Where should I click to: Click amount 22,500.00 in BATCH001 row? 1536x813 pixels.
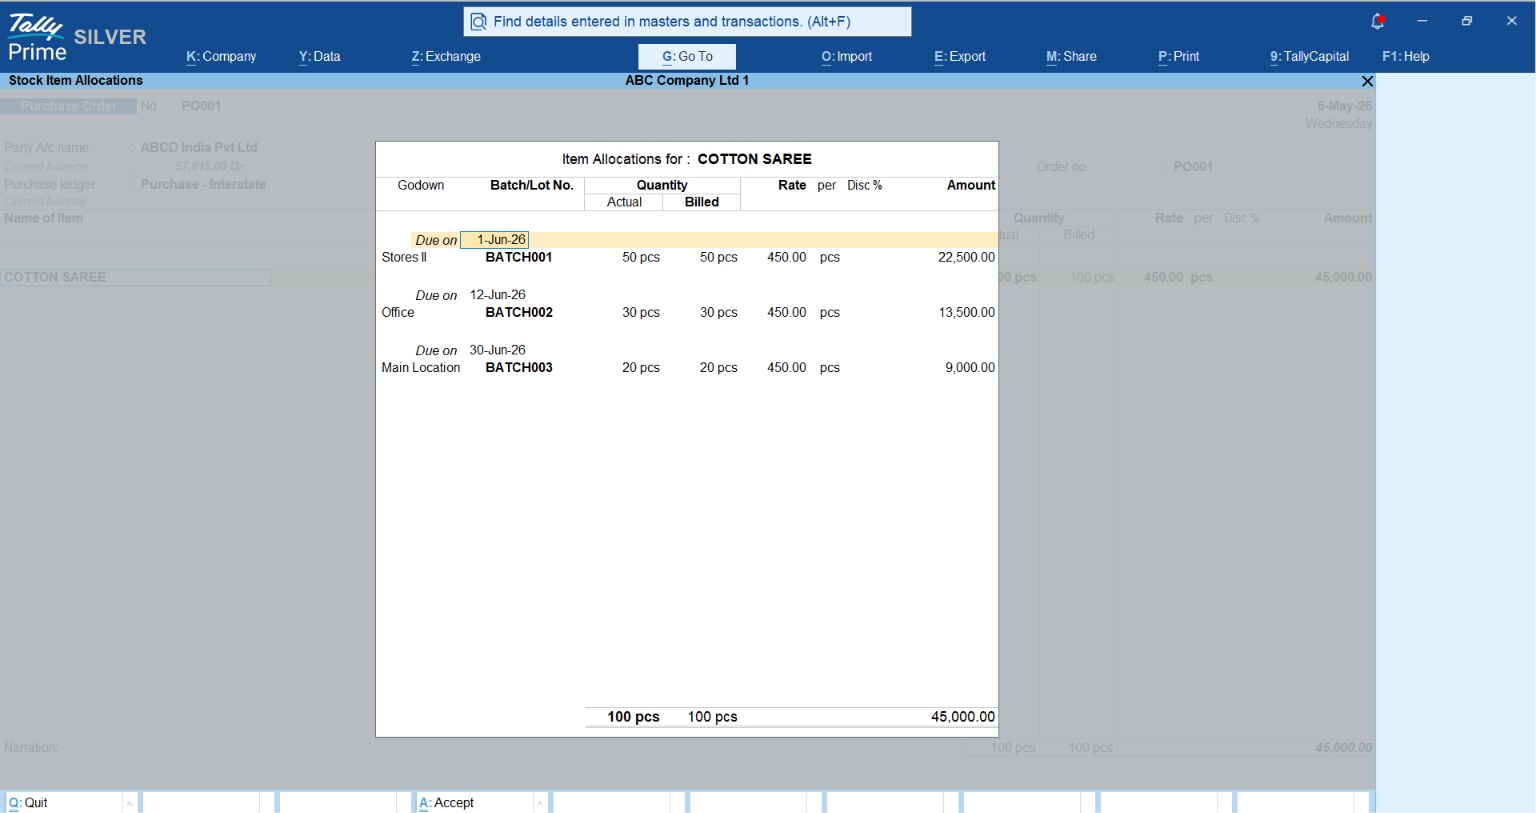pyautogui.click(x=966, y=258)
